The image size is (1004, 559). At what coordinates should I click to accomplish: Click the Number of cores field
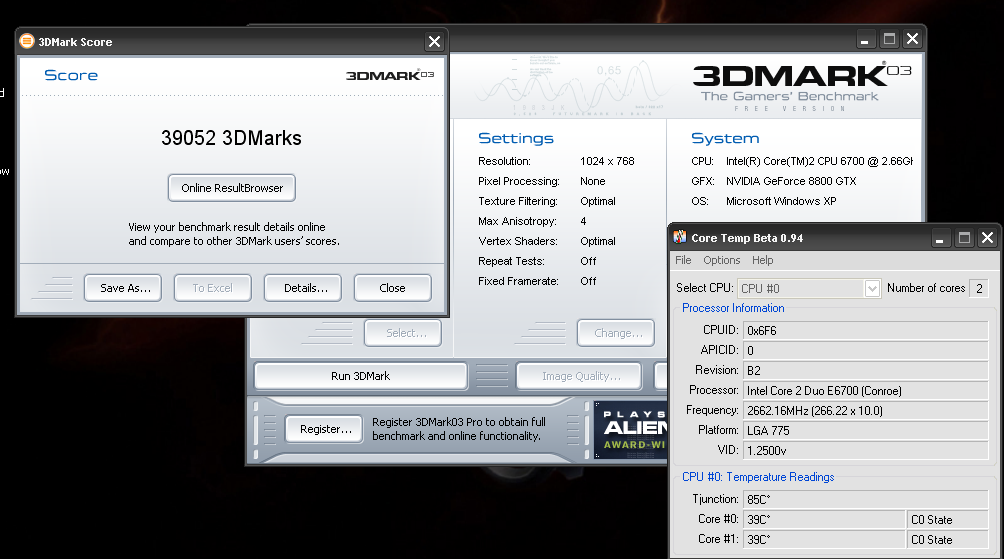point(978,288)
